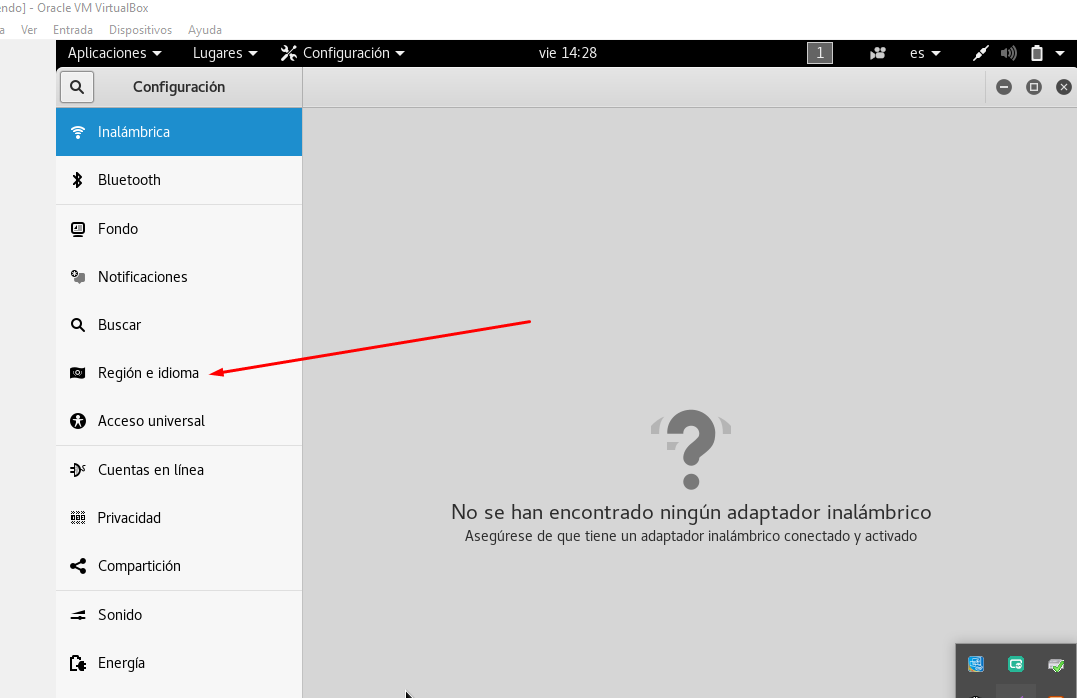Open the Acceso universal panel
1077x698 pixels.
179,421
